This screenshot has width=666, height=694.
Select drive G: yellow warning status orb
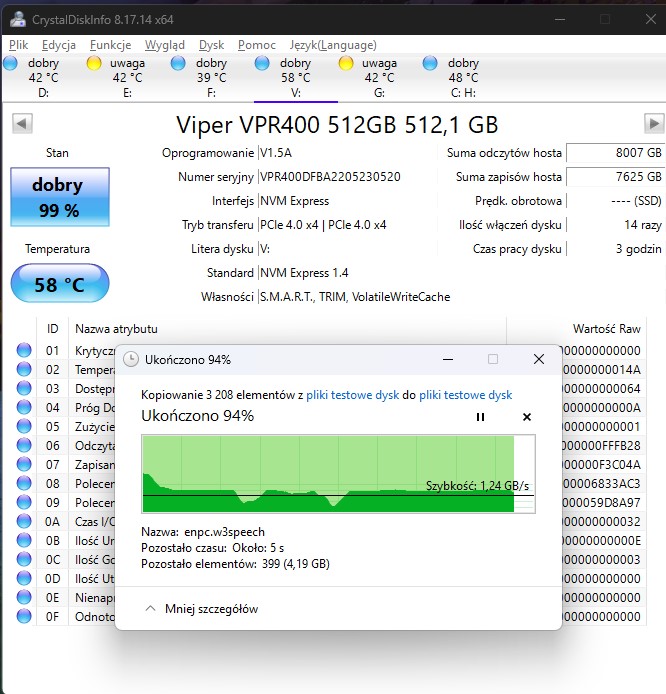(x=347, y=64)
